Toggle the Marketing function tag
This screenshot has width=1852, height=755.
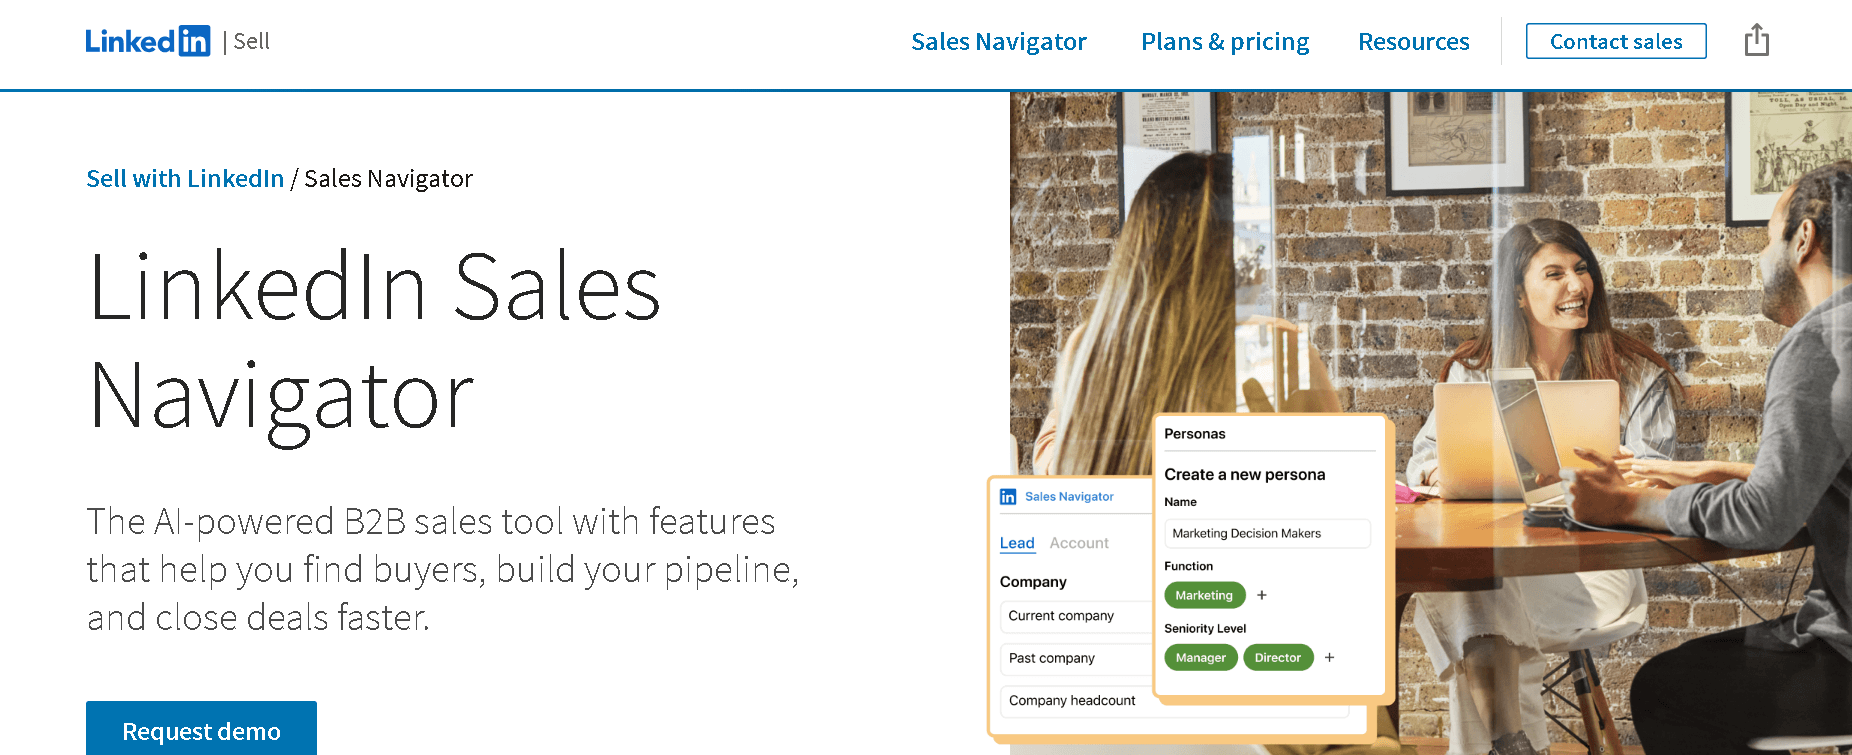(1204, 595)
